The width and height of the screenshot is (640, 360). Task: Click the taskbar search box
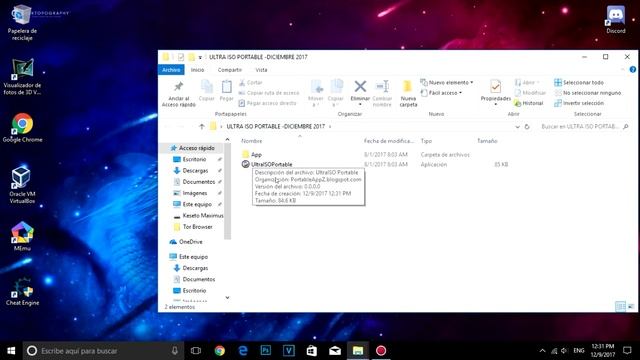[x=102, y=351]
